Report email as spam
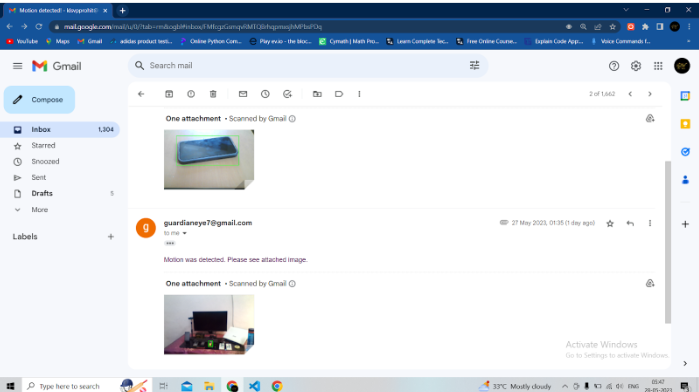Image resolution: width=699 pixels, height=392 pixels. (191, 94)
